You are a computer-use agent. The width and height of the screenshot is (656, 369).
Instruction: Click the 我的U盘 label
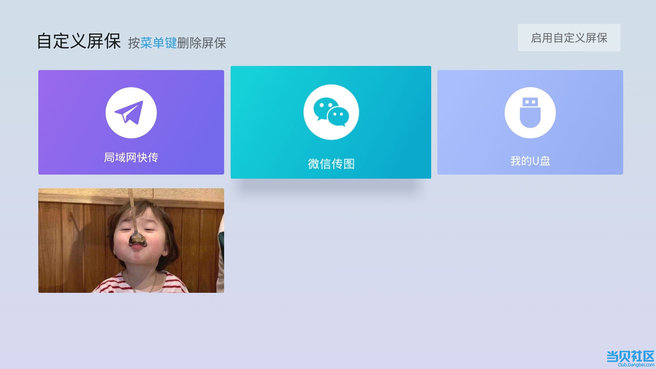(x=530, y=161)
